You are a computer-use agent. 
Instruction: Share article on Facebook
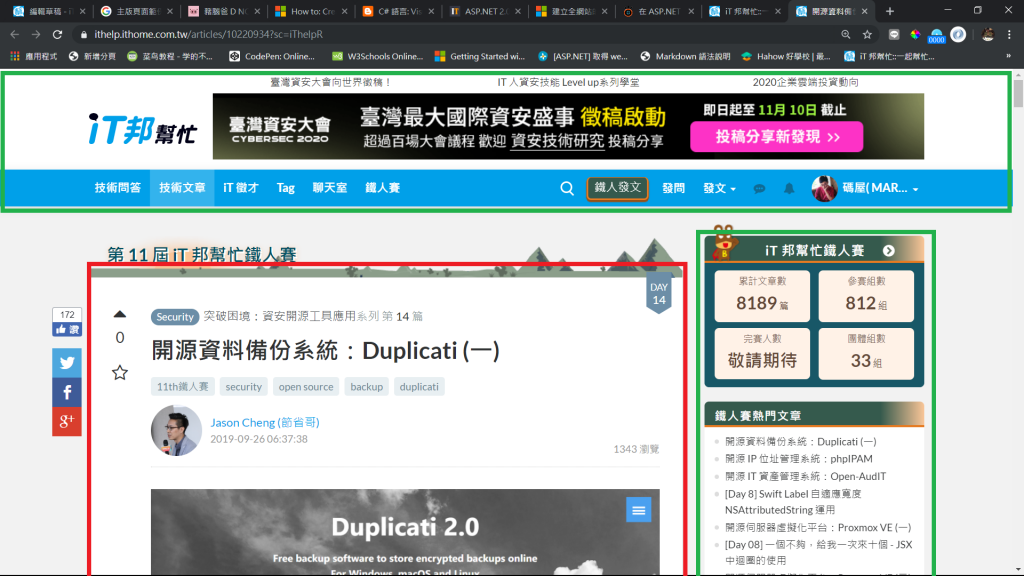click(x=67, y=392)
